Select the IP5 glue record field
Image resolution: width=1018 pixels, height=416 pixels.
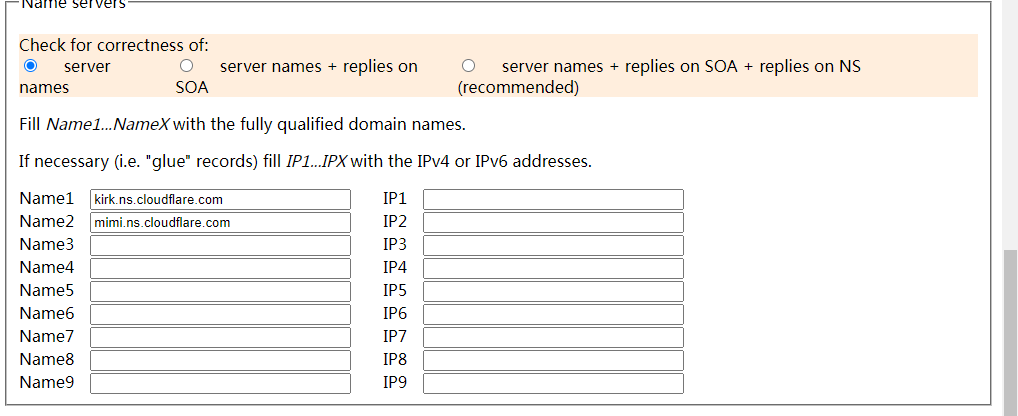[553, 292]
